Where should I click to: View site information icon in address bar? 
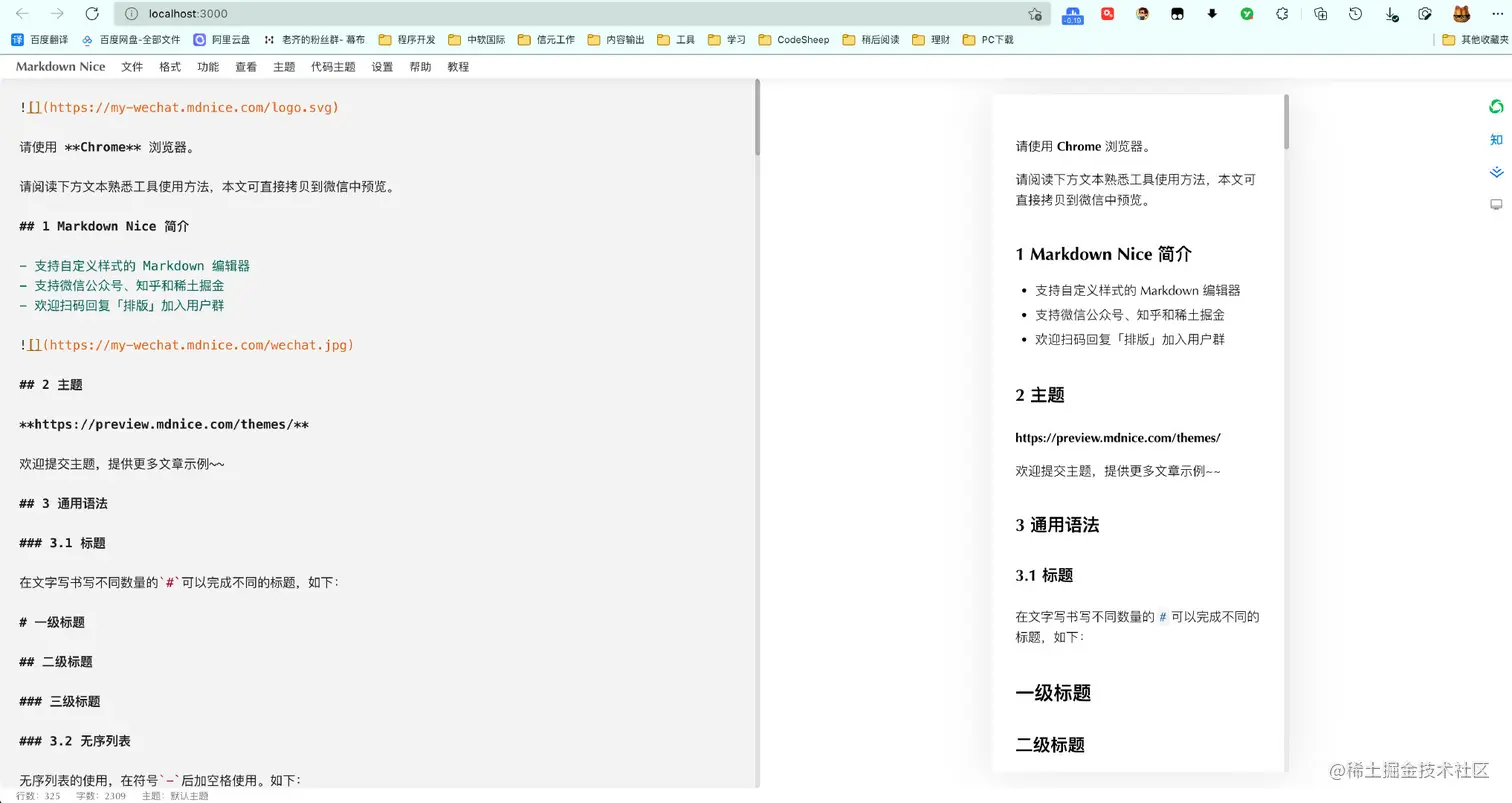tap(131, 14)
